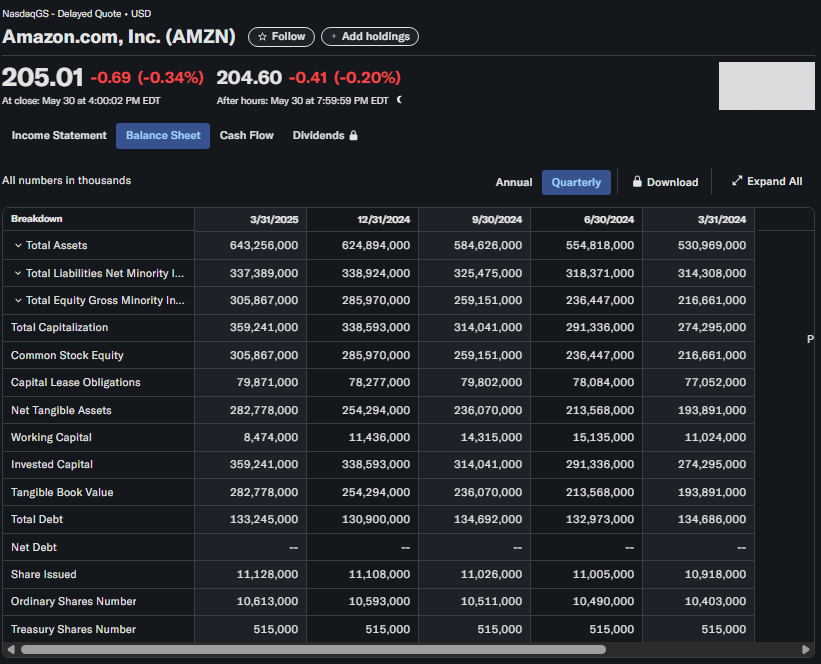Download the balance sheet data
821x664 pixels.
click(665, 182)
